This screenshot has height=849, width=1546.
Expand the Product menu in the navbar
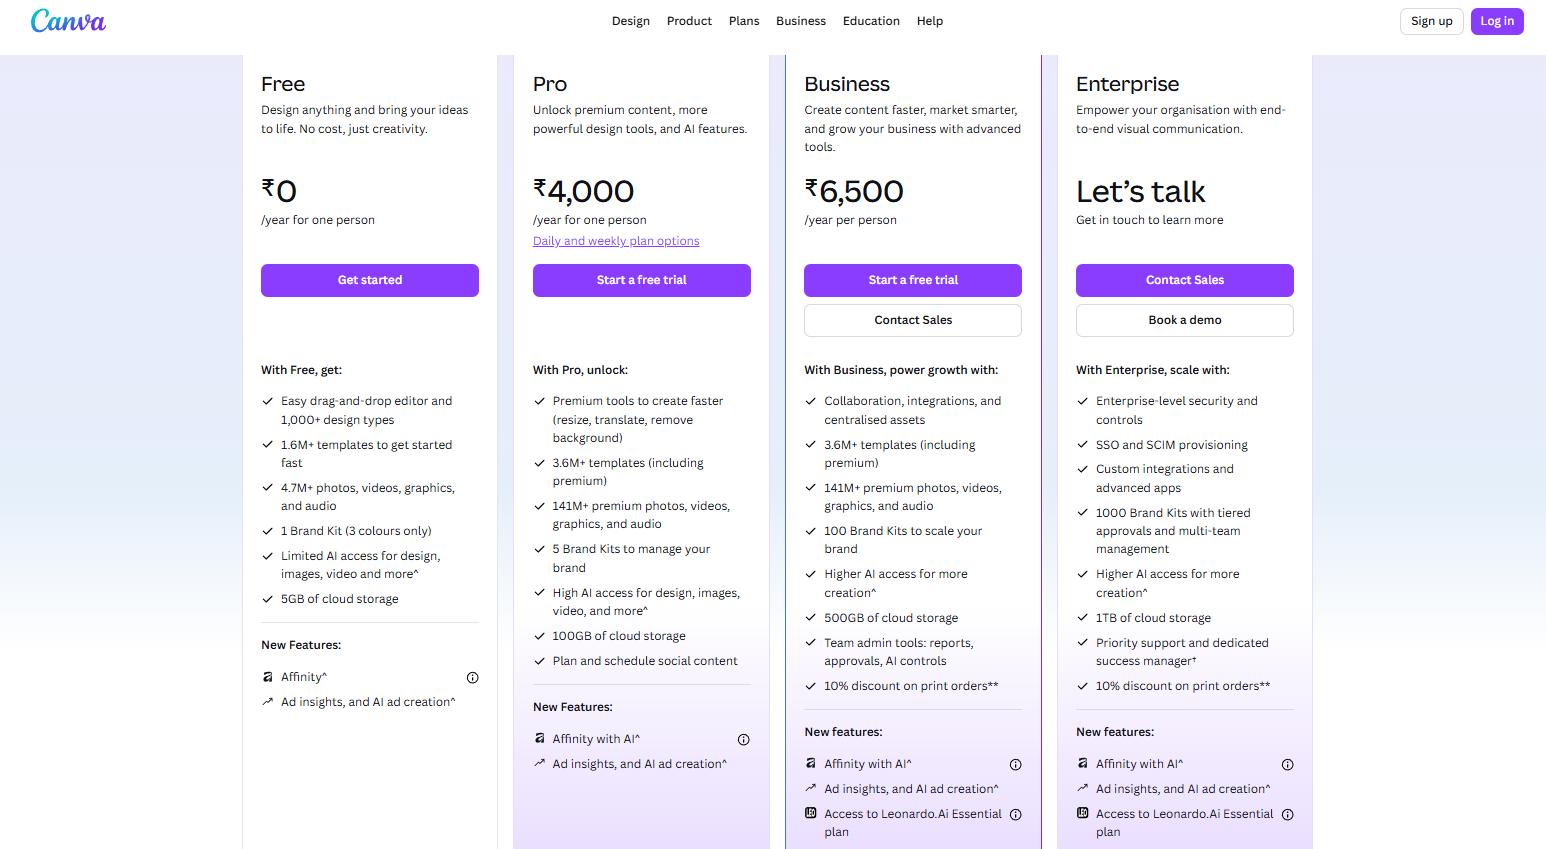pos(689,20)
